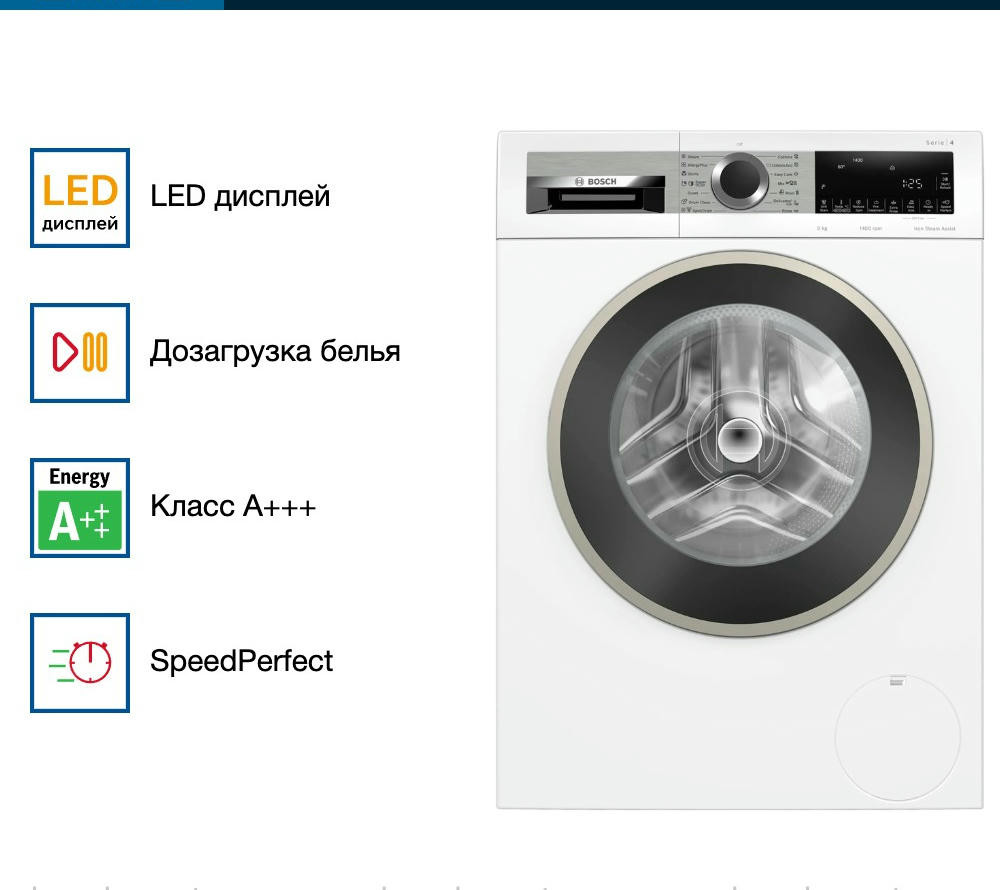Click the SpeedPerfect text label

241,661
